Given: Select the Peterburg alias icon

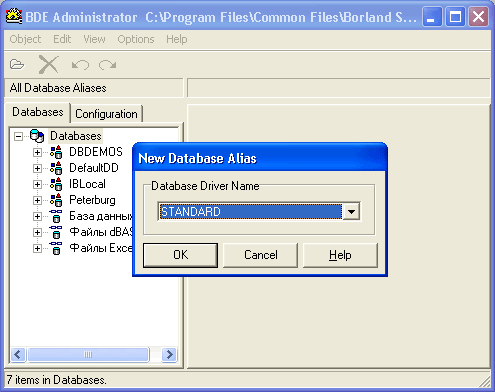Looking at the screenshot, I should (56, 200).
